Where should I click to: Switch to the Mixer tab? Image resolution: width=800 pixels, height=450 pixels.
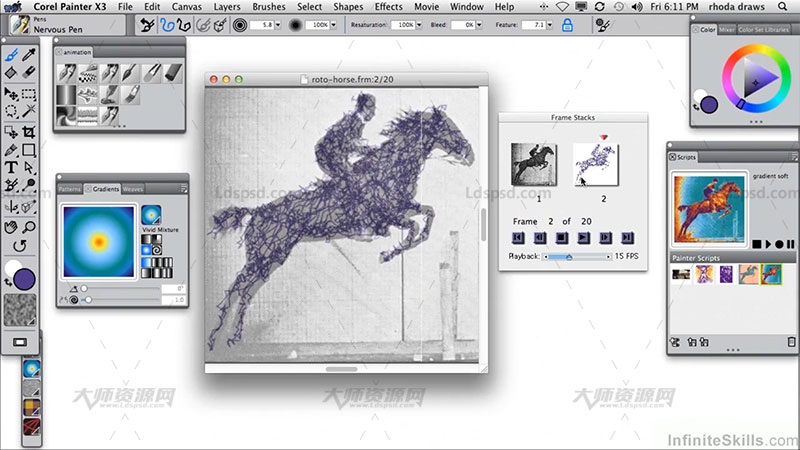727,30
